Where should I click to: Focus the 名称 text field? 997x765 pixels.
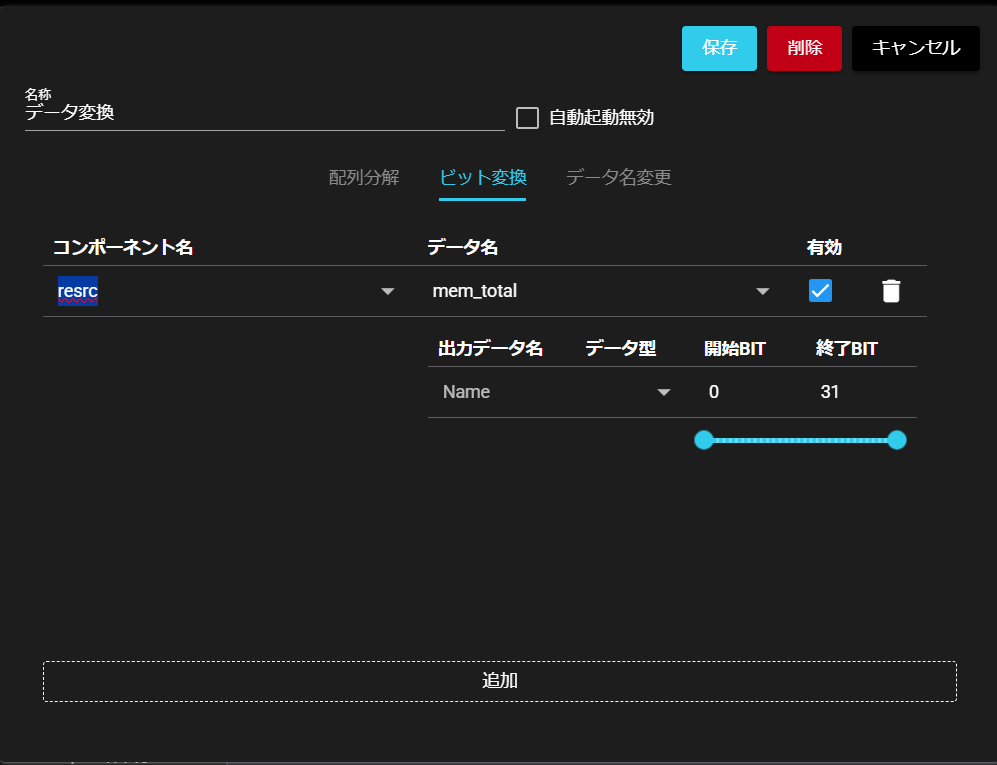click(264, 114)
